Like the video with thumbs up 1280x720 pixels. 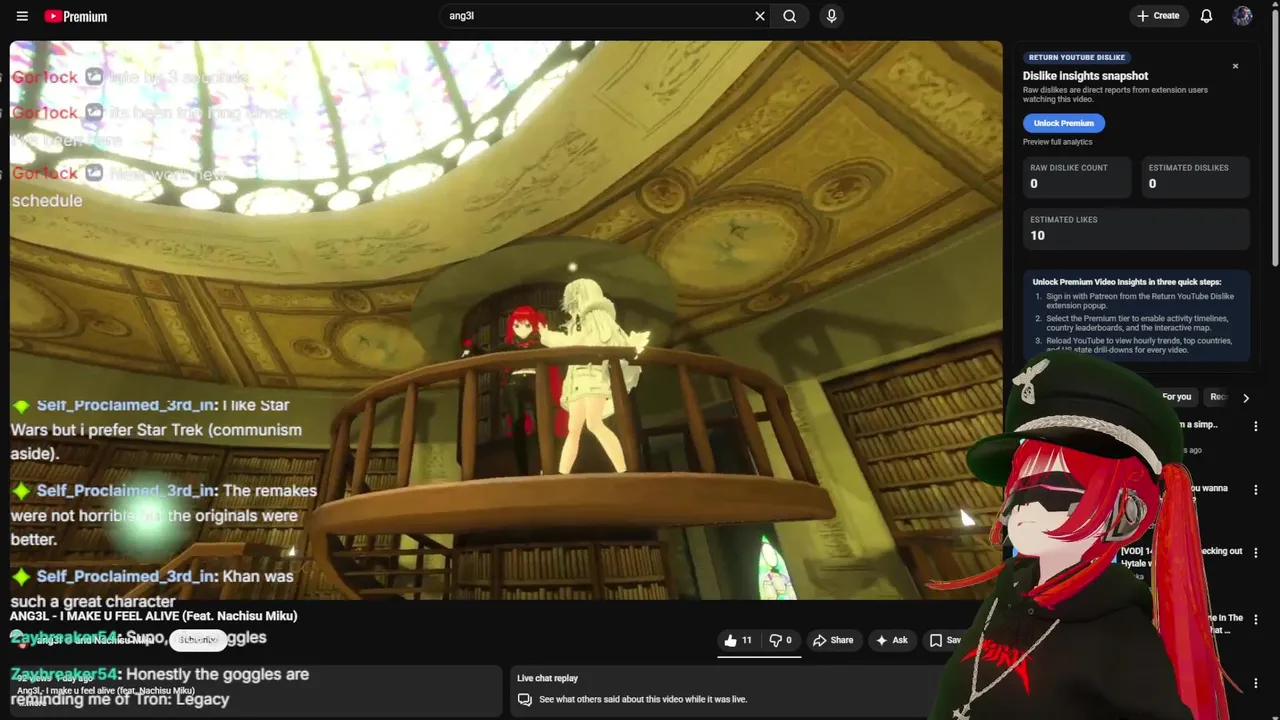point(738,640)
